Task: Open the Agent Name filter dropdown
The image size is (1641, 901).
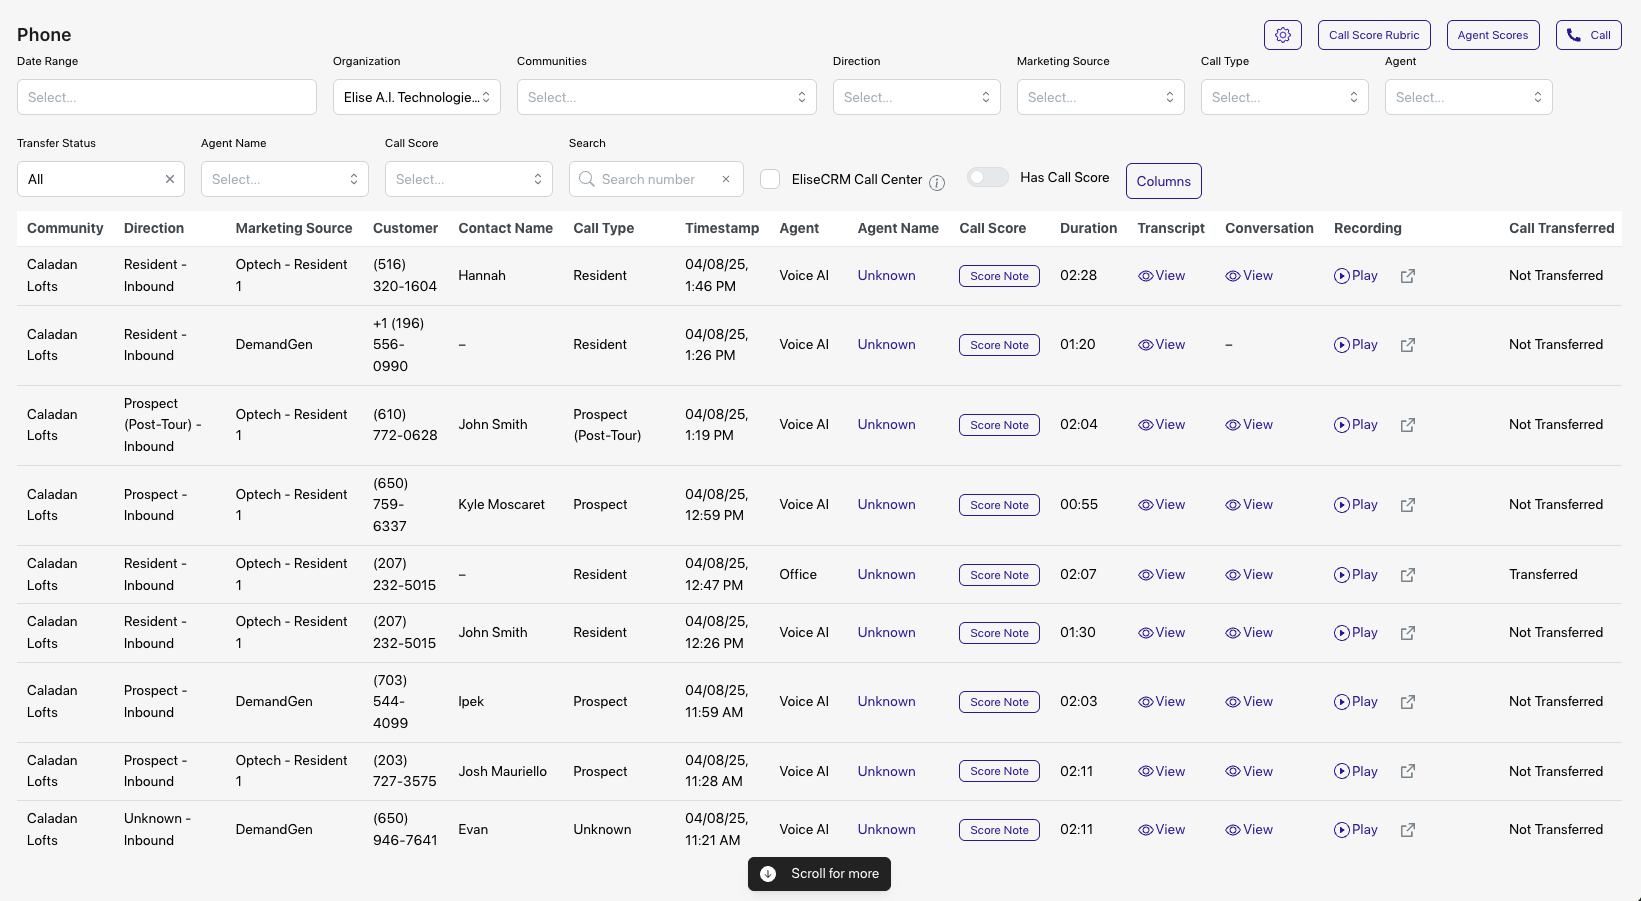Action: tap(285, 179)
